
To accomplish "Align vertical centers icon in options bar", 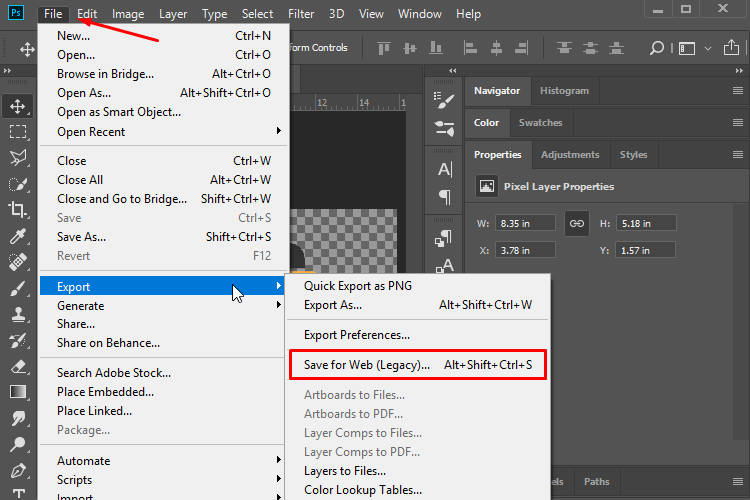I will [410, 48].
